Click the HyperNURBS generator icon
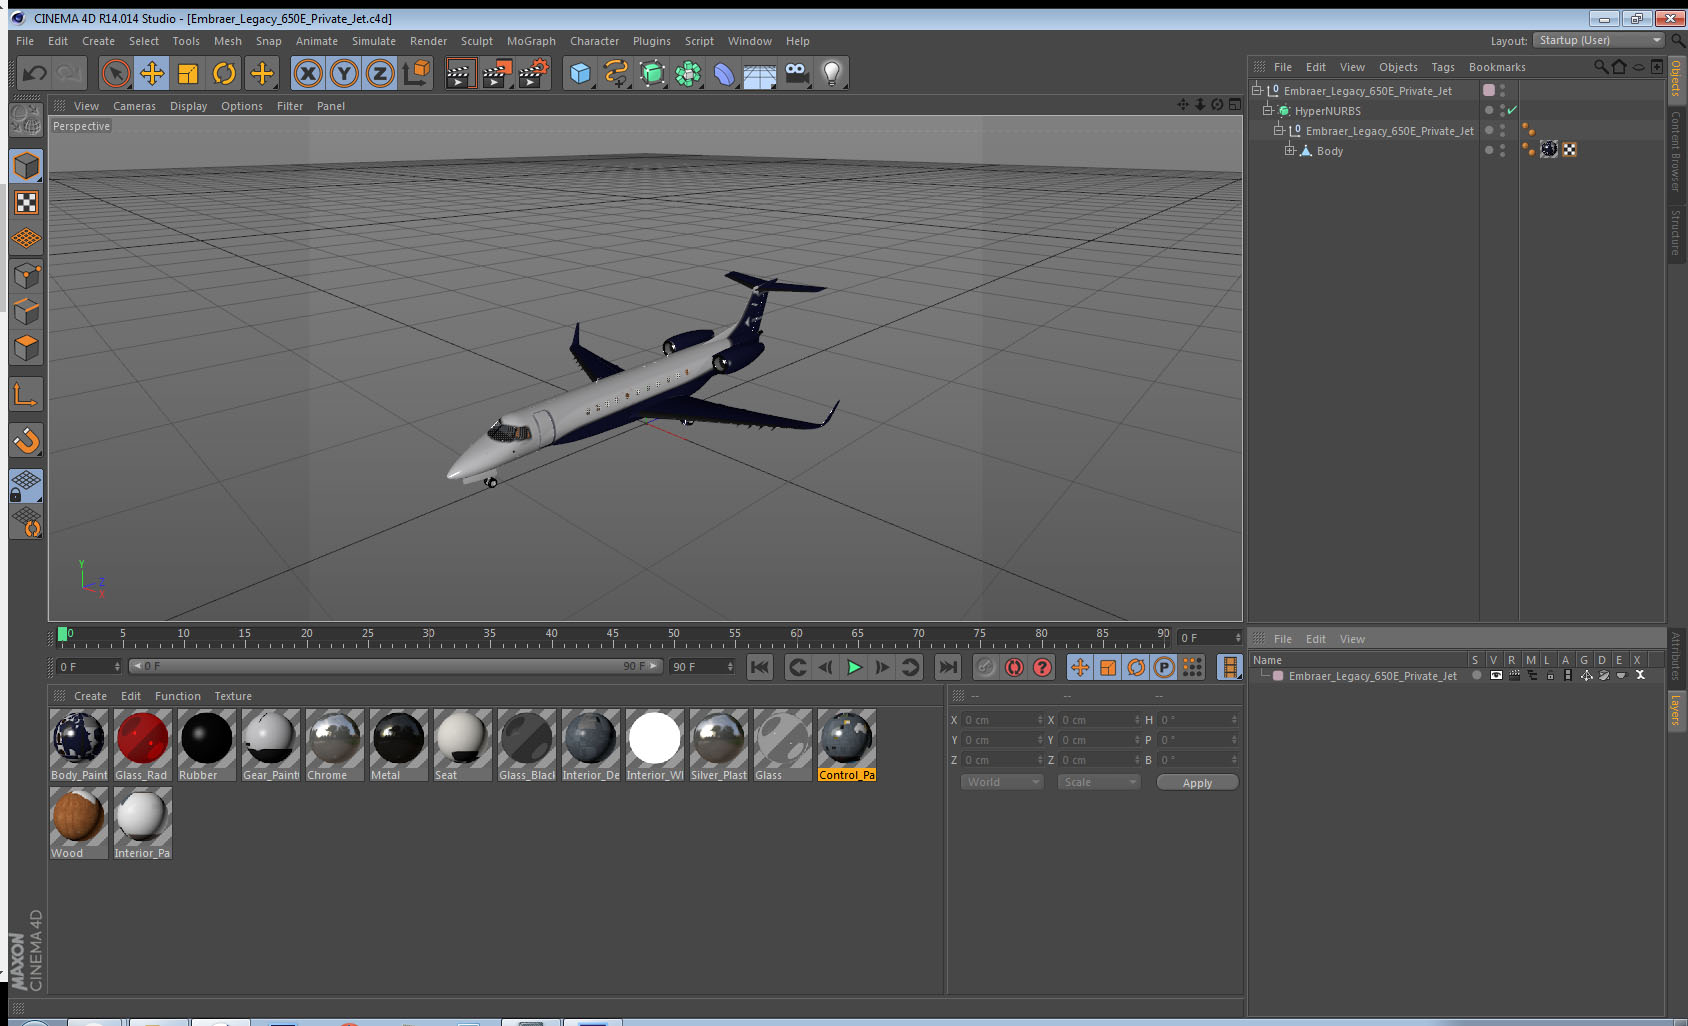 (652, 73)
